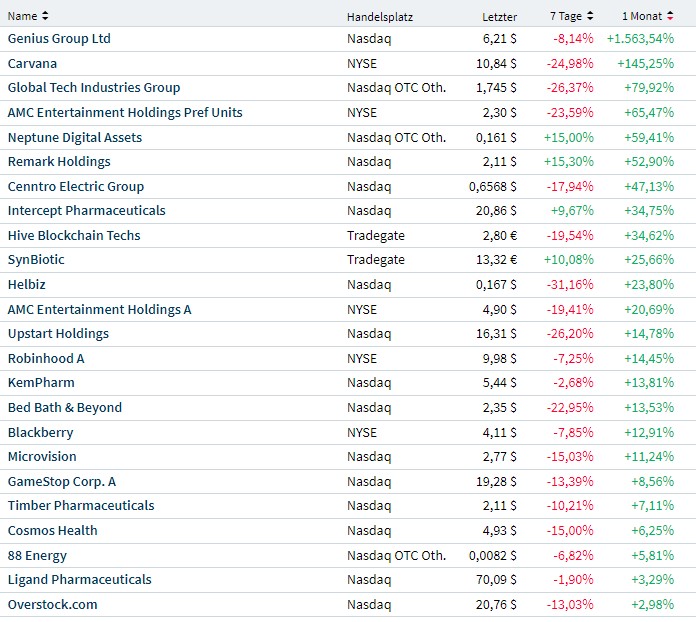Open Genius Group Ltd stock page

coord(59,39)
